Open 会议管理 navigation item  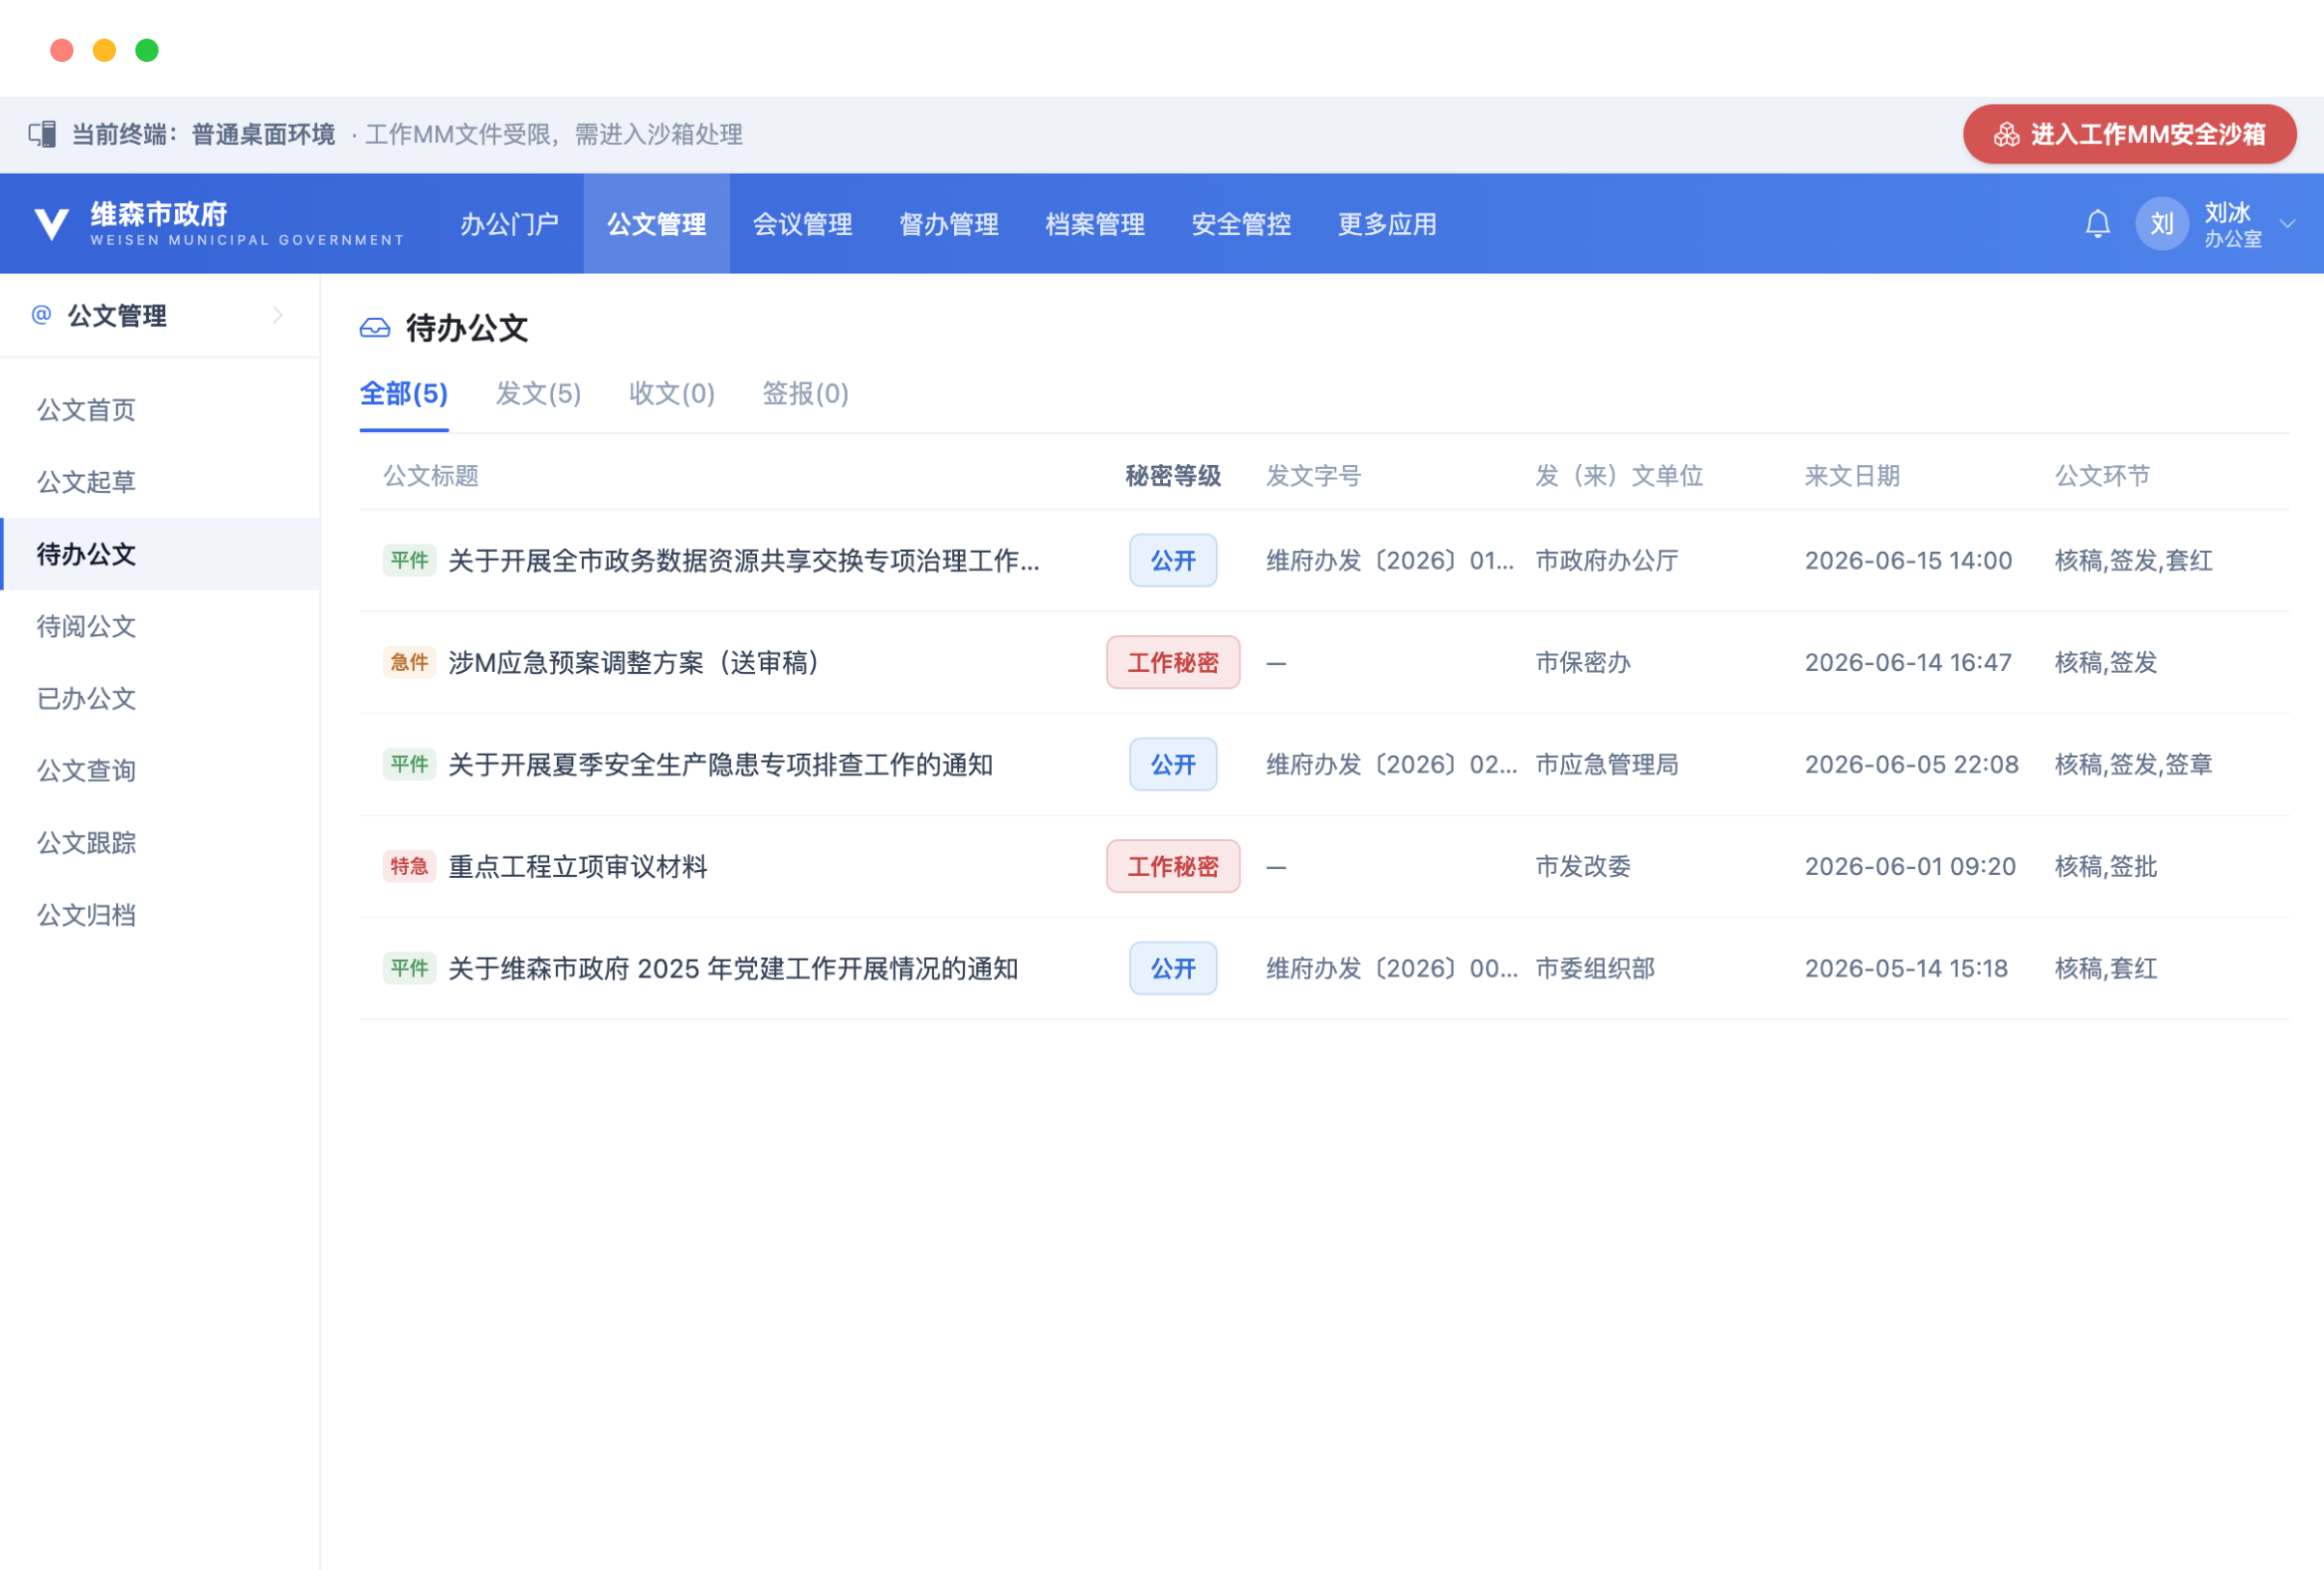coord(802,224)
